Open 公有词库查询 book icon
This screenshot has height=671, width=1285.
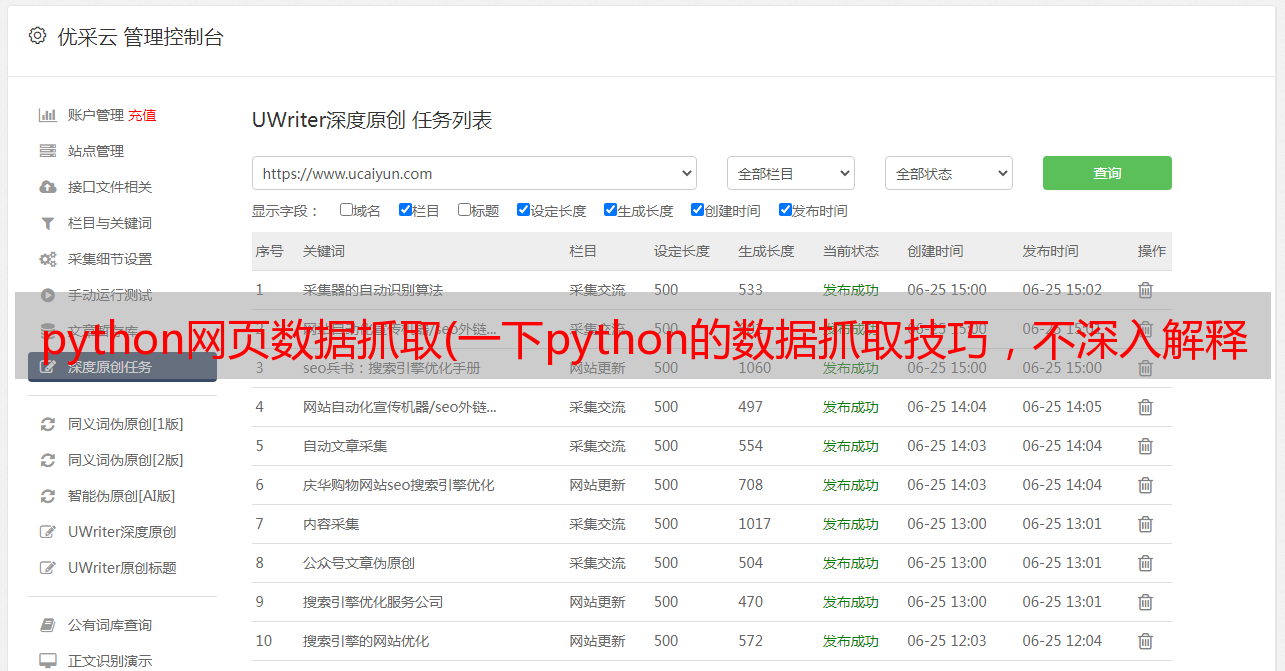(x=47, y=625)
